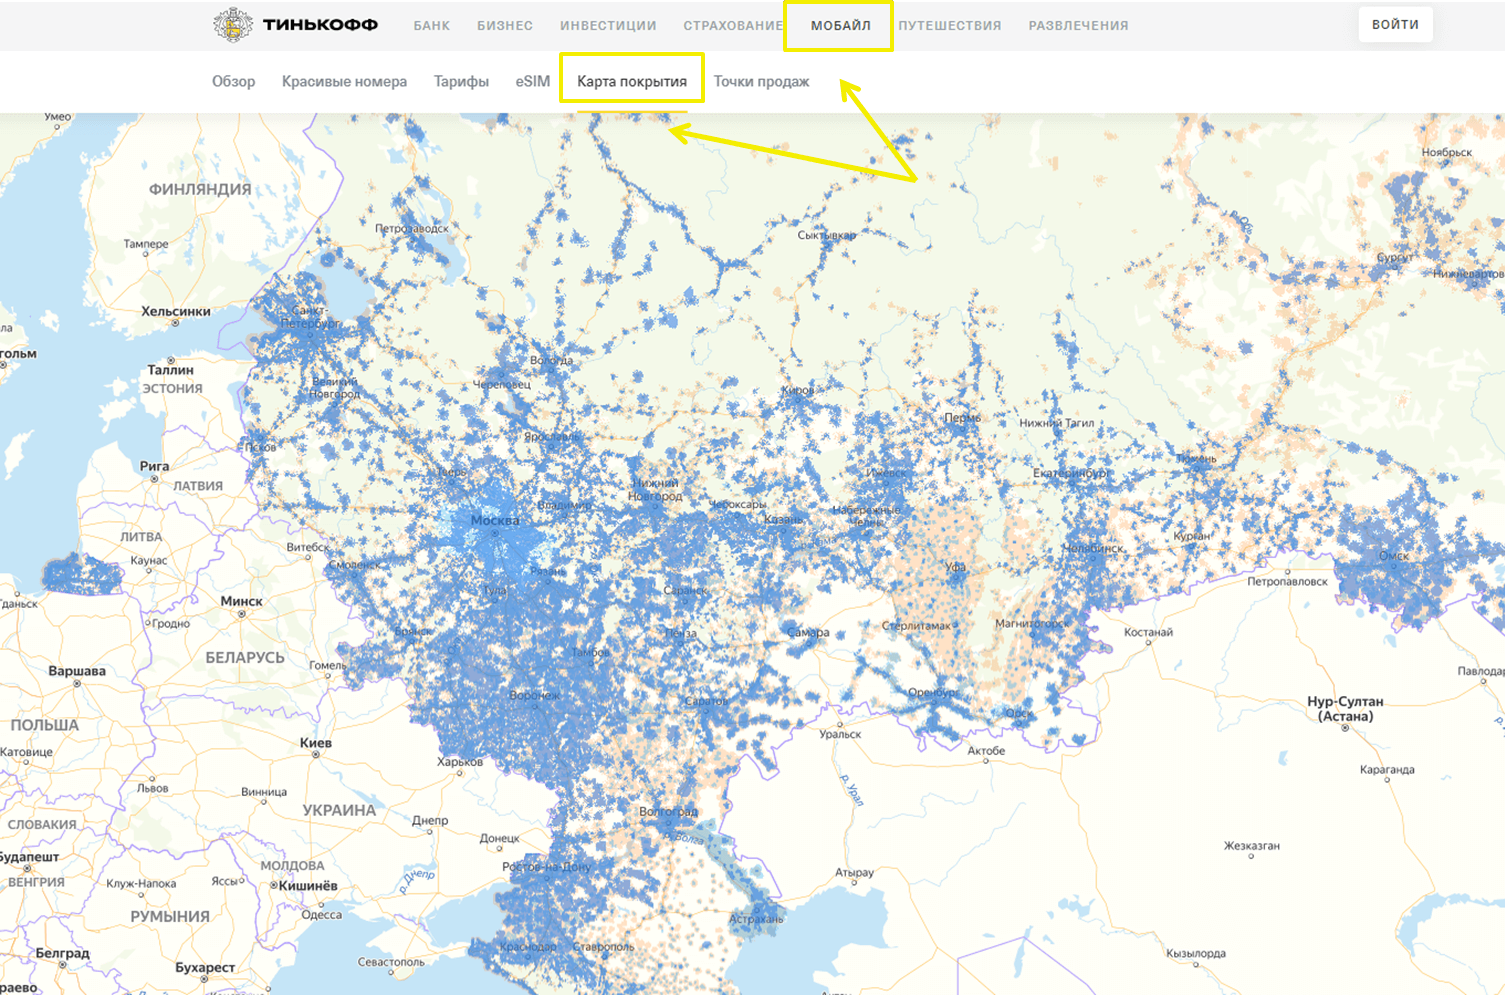The image size is (1505, 995).
Task: Click the ФИНЛЯНДИЯ country label
Action: pyautogui.click(x=200, y=189)
